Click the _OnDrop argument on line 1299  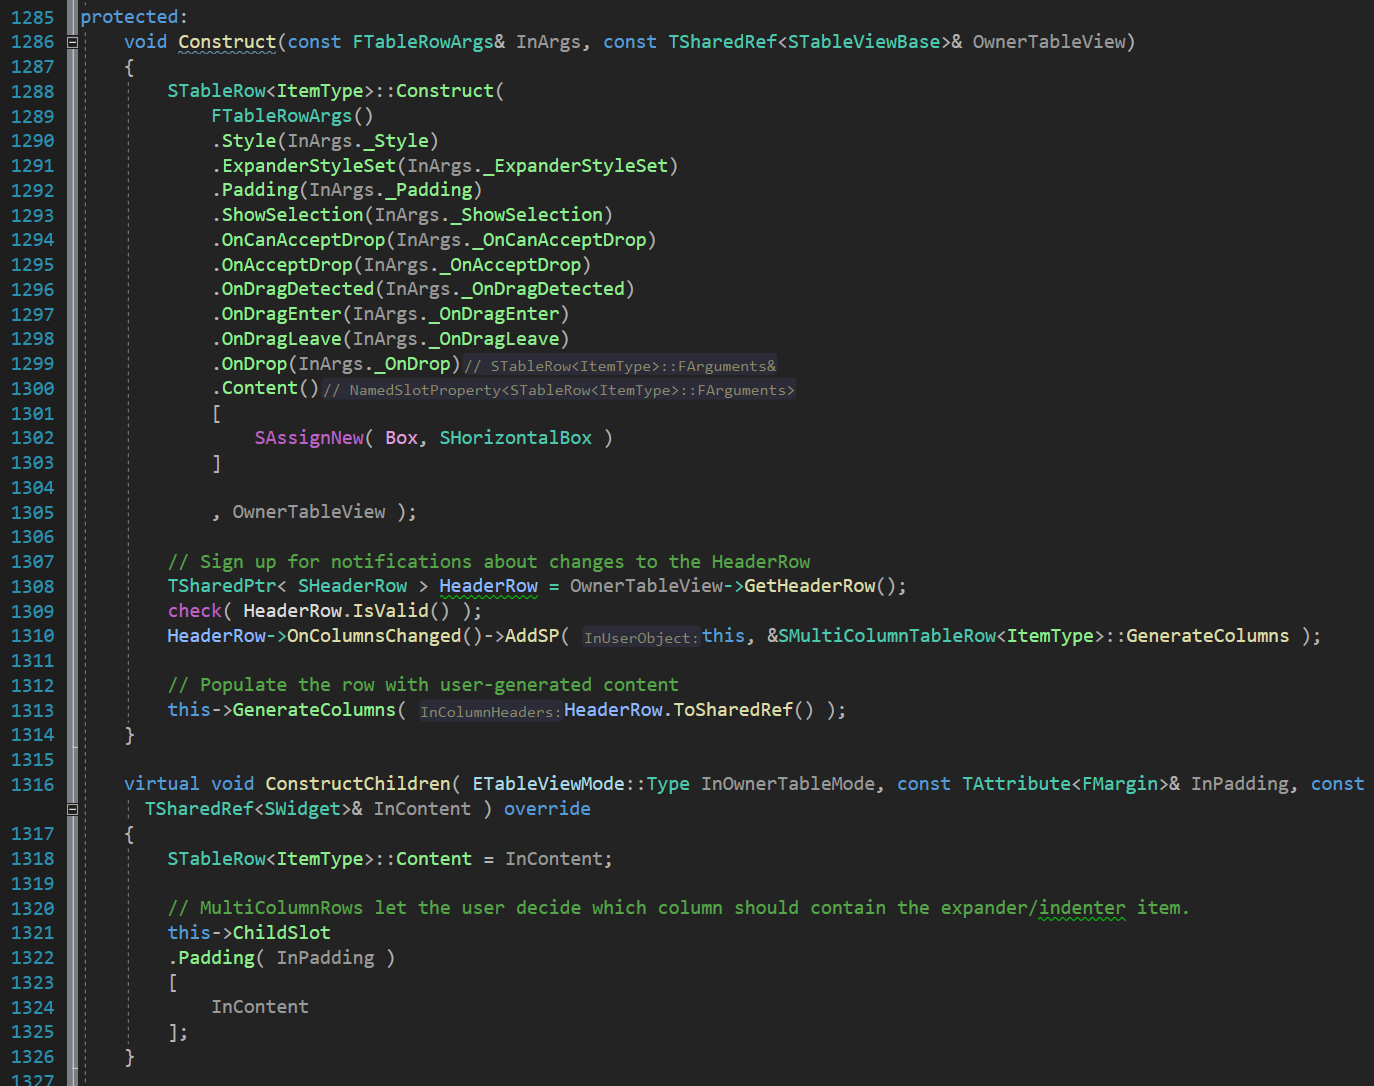[x=412, y=364]
